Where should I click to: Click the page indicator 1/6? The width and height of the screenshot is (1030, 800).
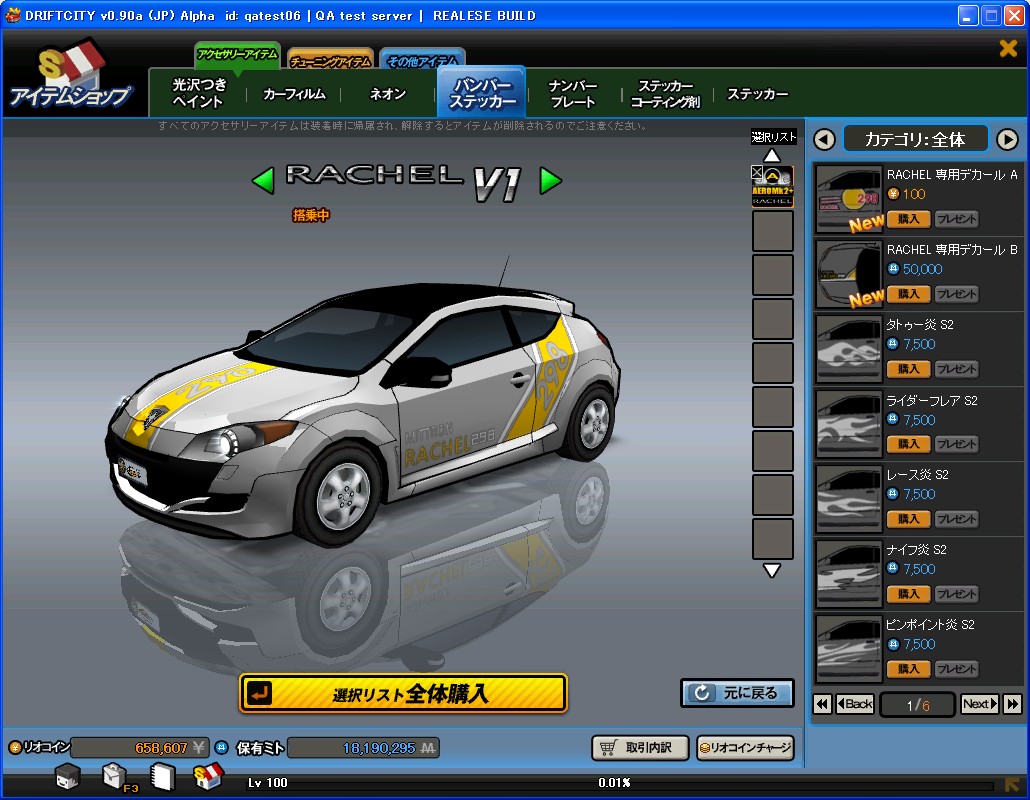coord(917,705)
